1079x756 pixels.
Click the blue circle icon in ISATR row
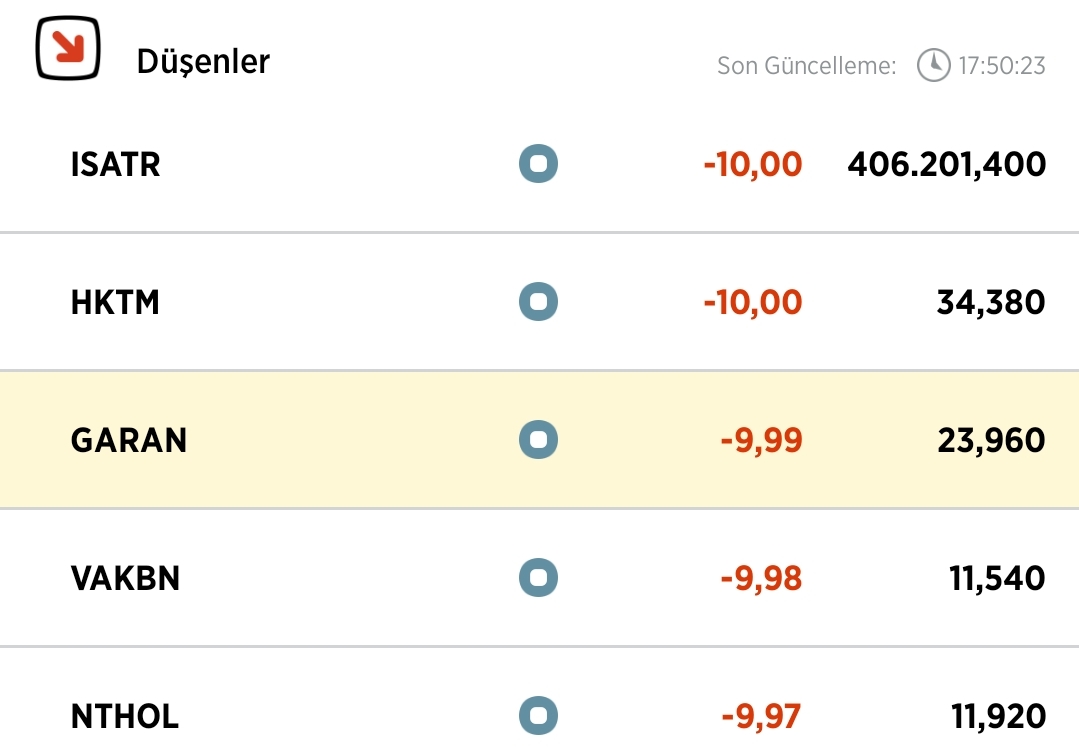coord(538,164)
